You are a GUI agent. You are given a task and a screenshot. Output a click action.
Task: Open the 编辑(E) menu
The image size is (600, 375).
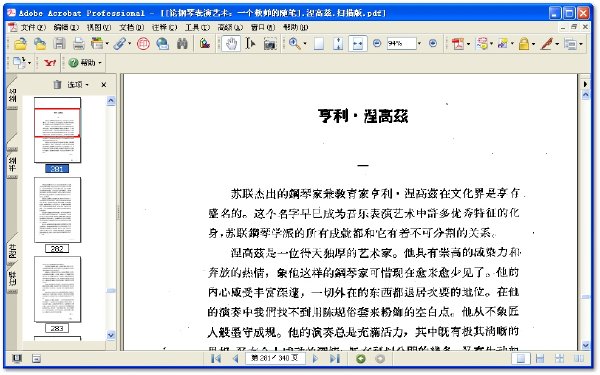pyautogui.click(x=66, y=27)
